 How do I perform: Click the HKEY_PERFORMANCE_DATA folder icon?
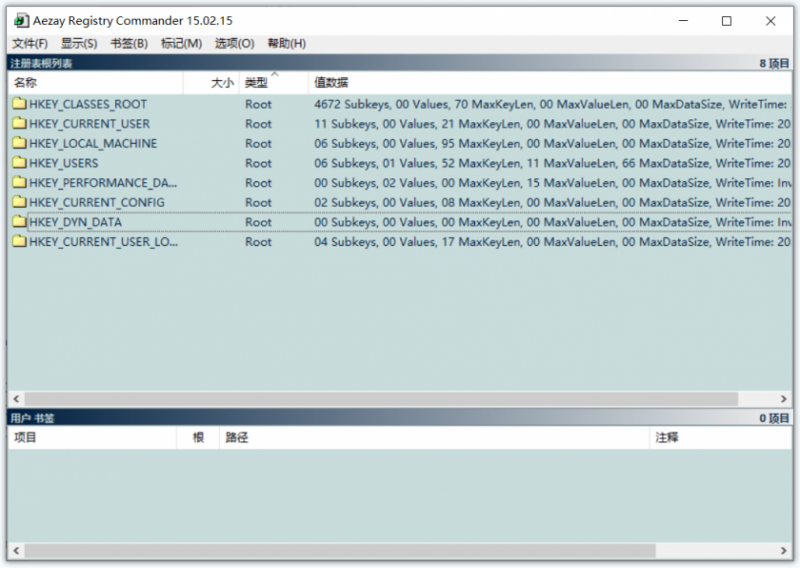(19, 182)
